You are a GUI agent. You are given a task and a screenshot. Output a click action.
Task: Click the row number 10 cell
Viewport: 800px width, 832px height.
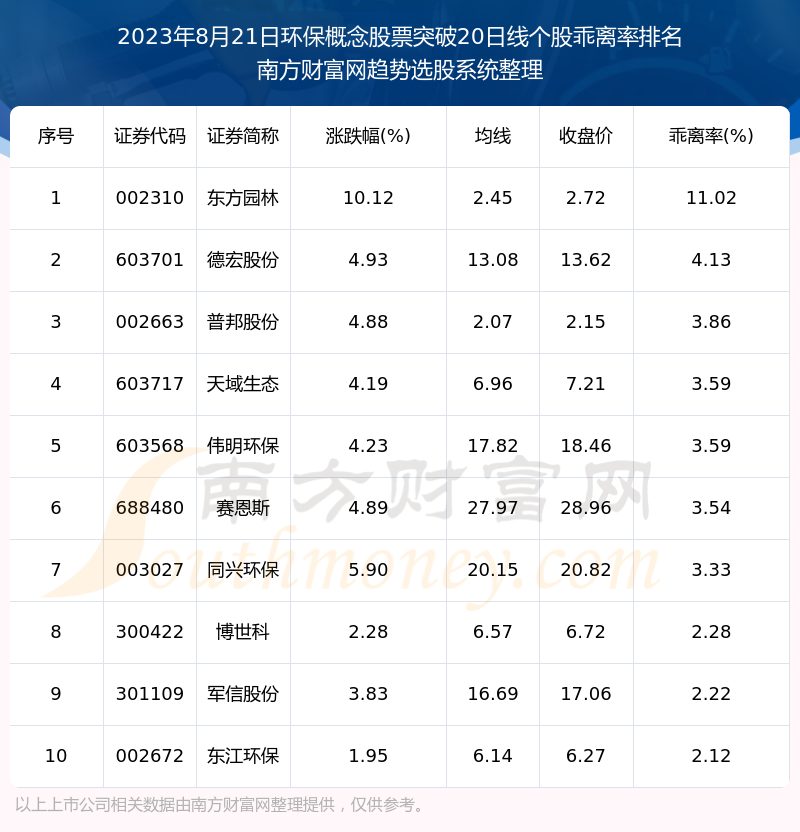[x=56, y=757]
